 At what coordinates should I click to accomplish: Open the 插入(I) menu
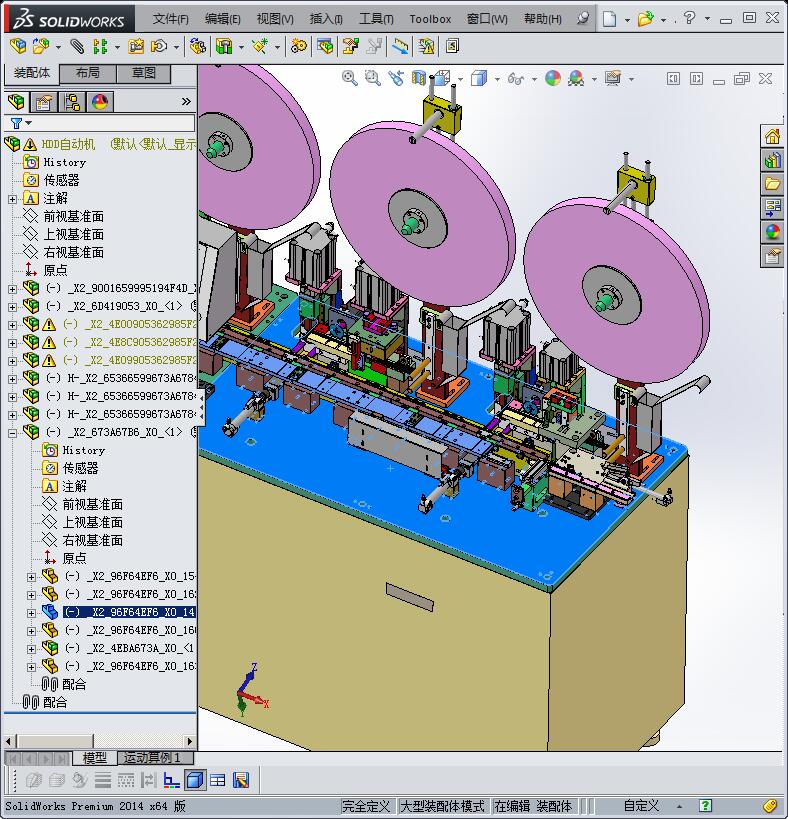[x=326, y=19]
